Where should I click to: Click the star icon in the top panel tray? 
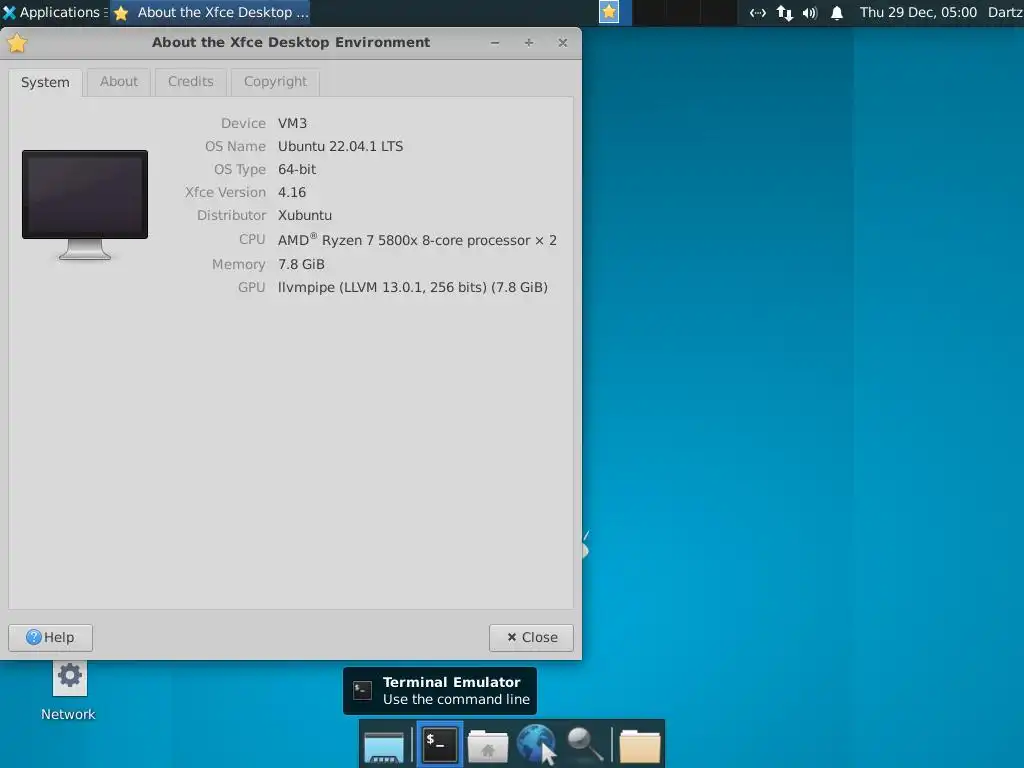(609, 12)
